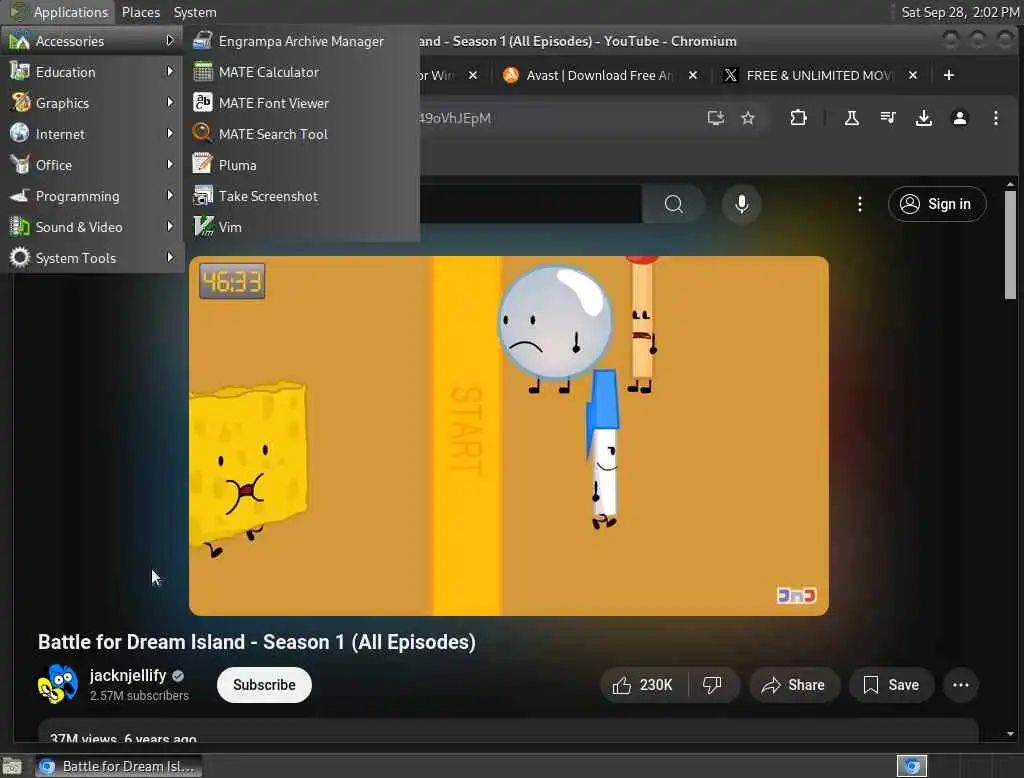Click the video title text
Screen dimensions: 1024x778
point(257,642)
